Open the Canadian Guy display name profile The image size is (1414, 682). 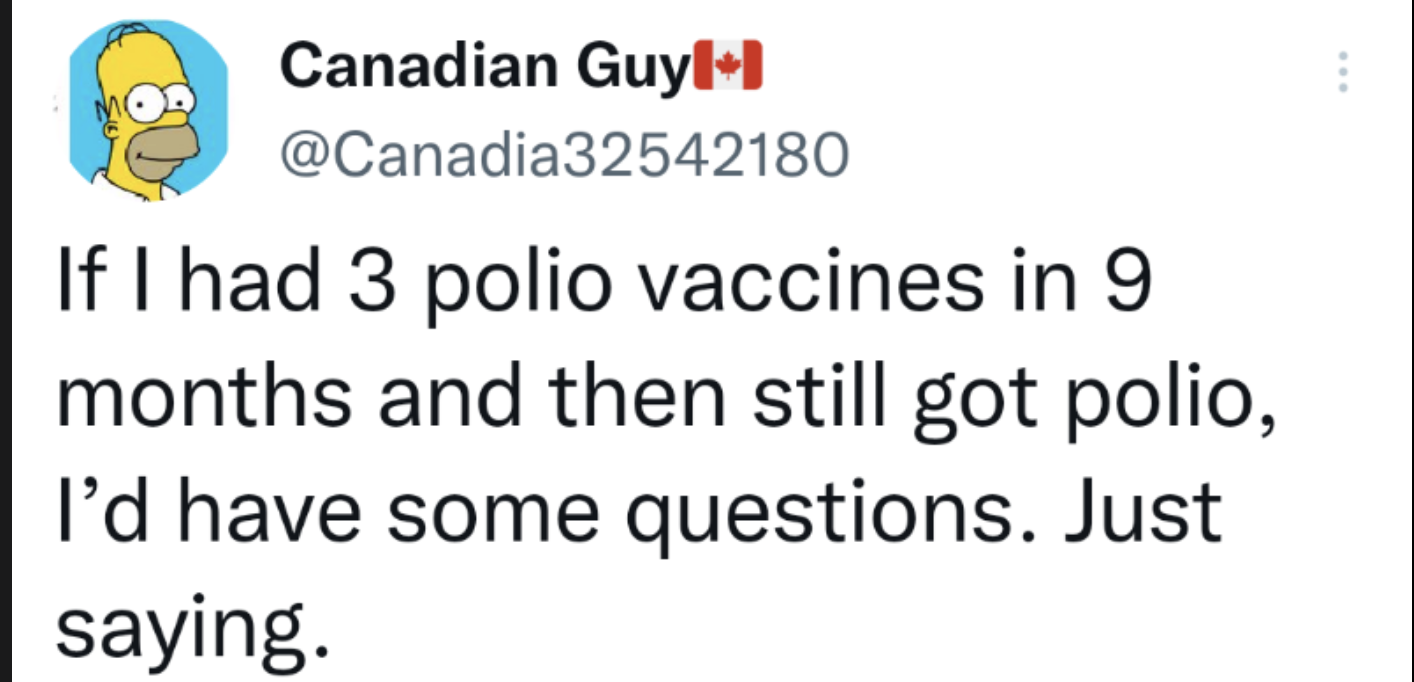481,67
